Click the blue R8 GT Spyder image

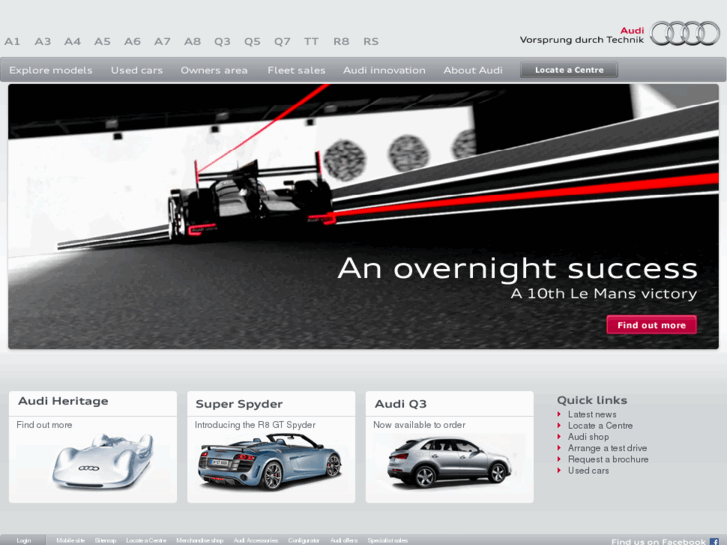tap(270, 462)
